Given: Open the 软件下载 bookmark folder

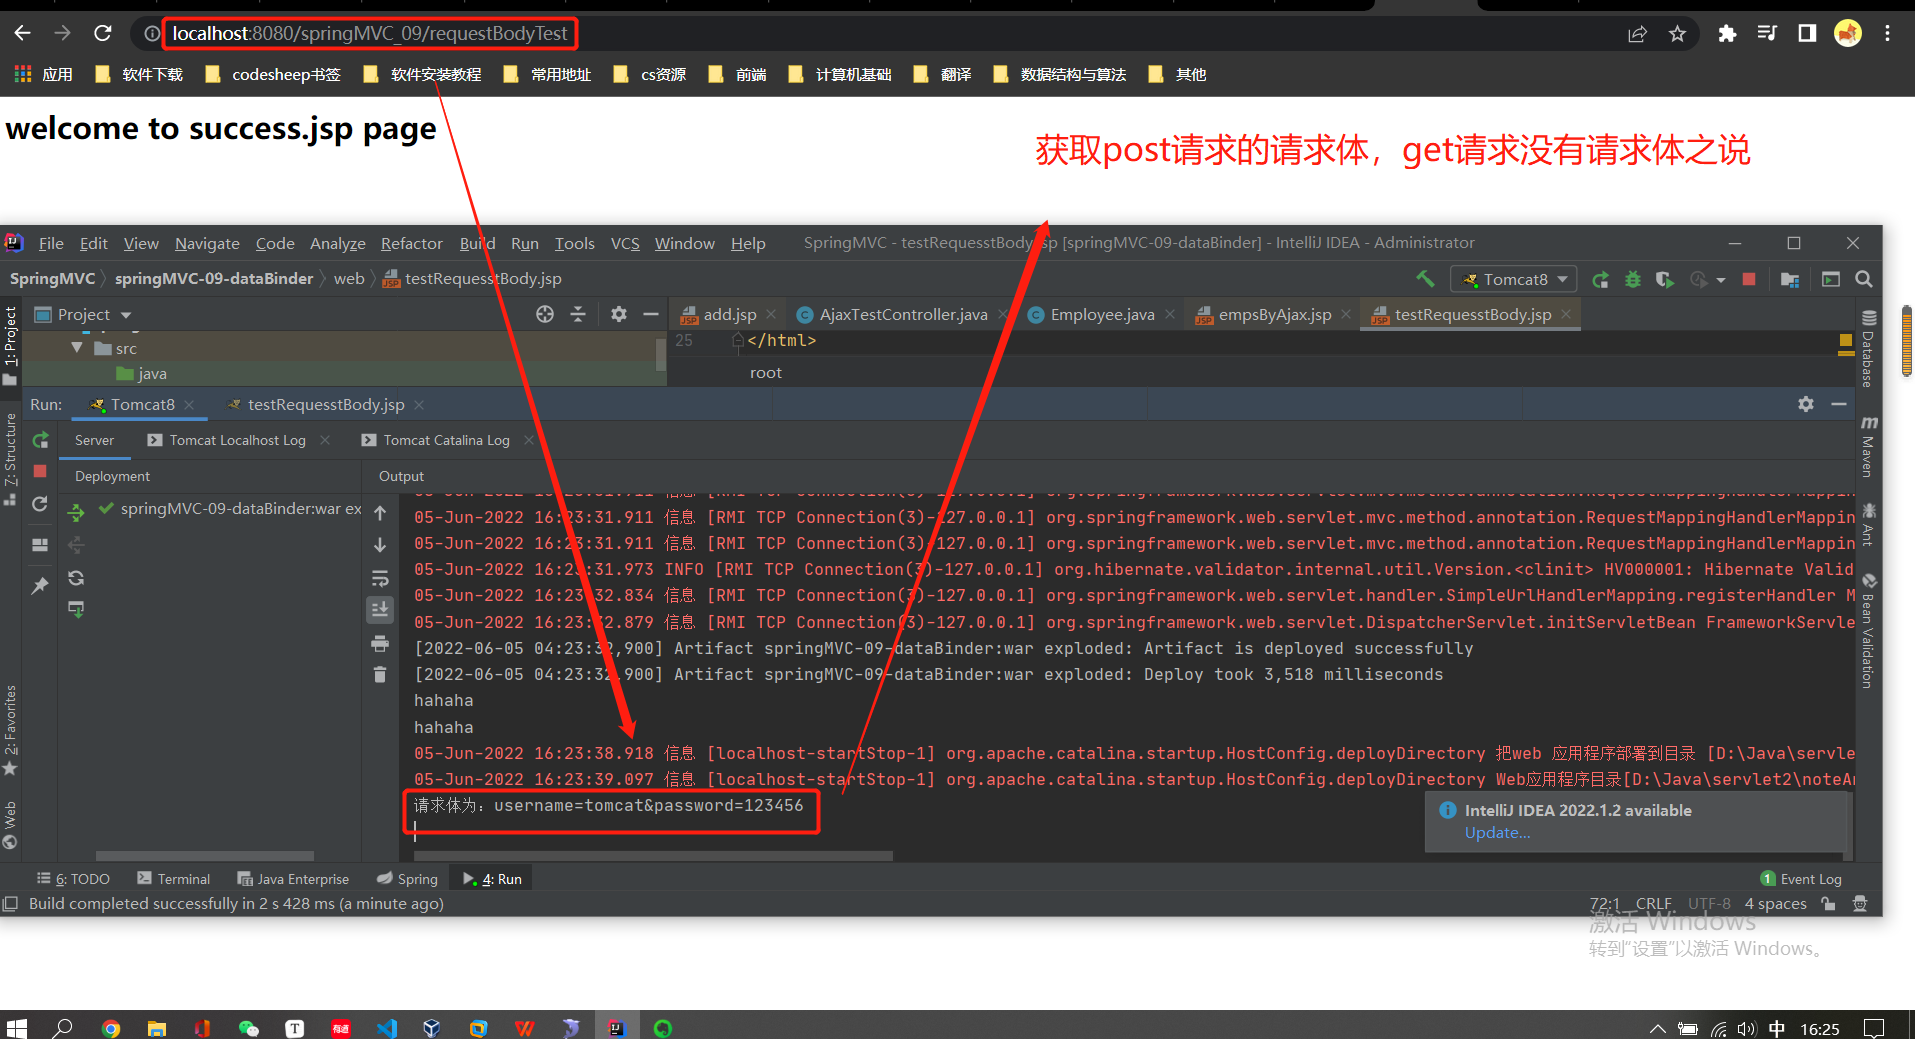Looking at the screenshot, I should [x=139, y=74].
